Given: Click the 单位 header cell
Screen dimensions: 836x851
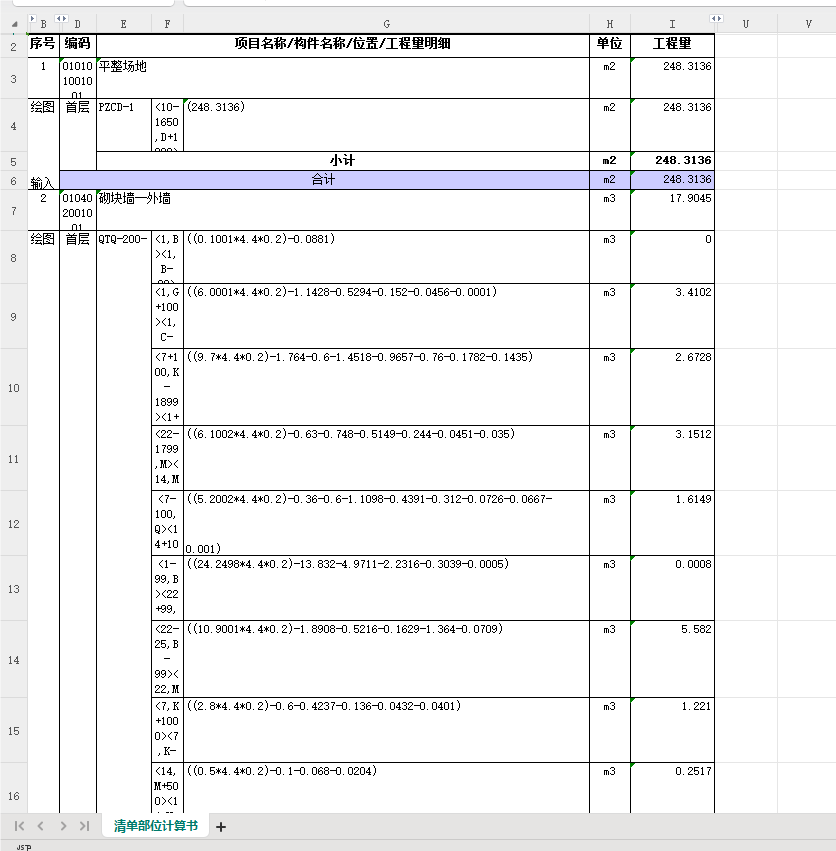Looking at the screenshot, I should (x=610, y=44).
